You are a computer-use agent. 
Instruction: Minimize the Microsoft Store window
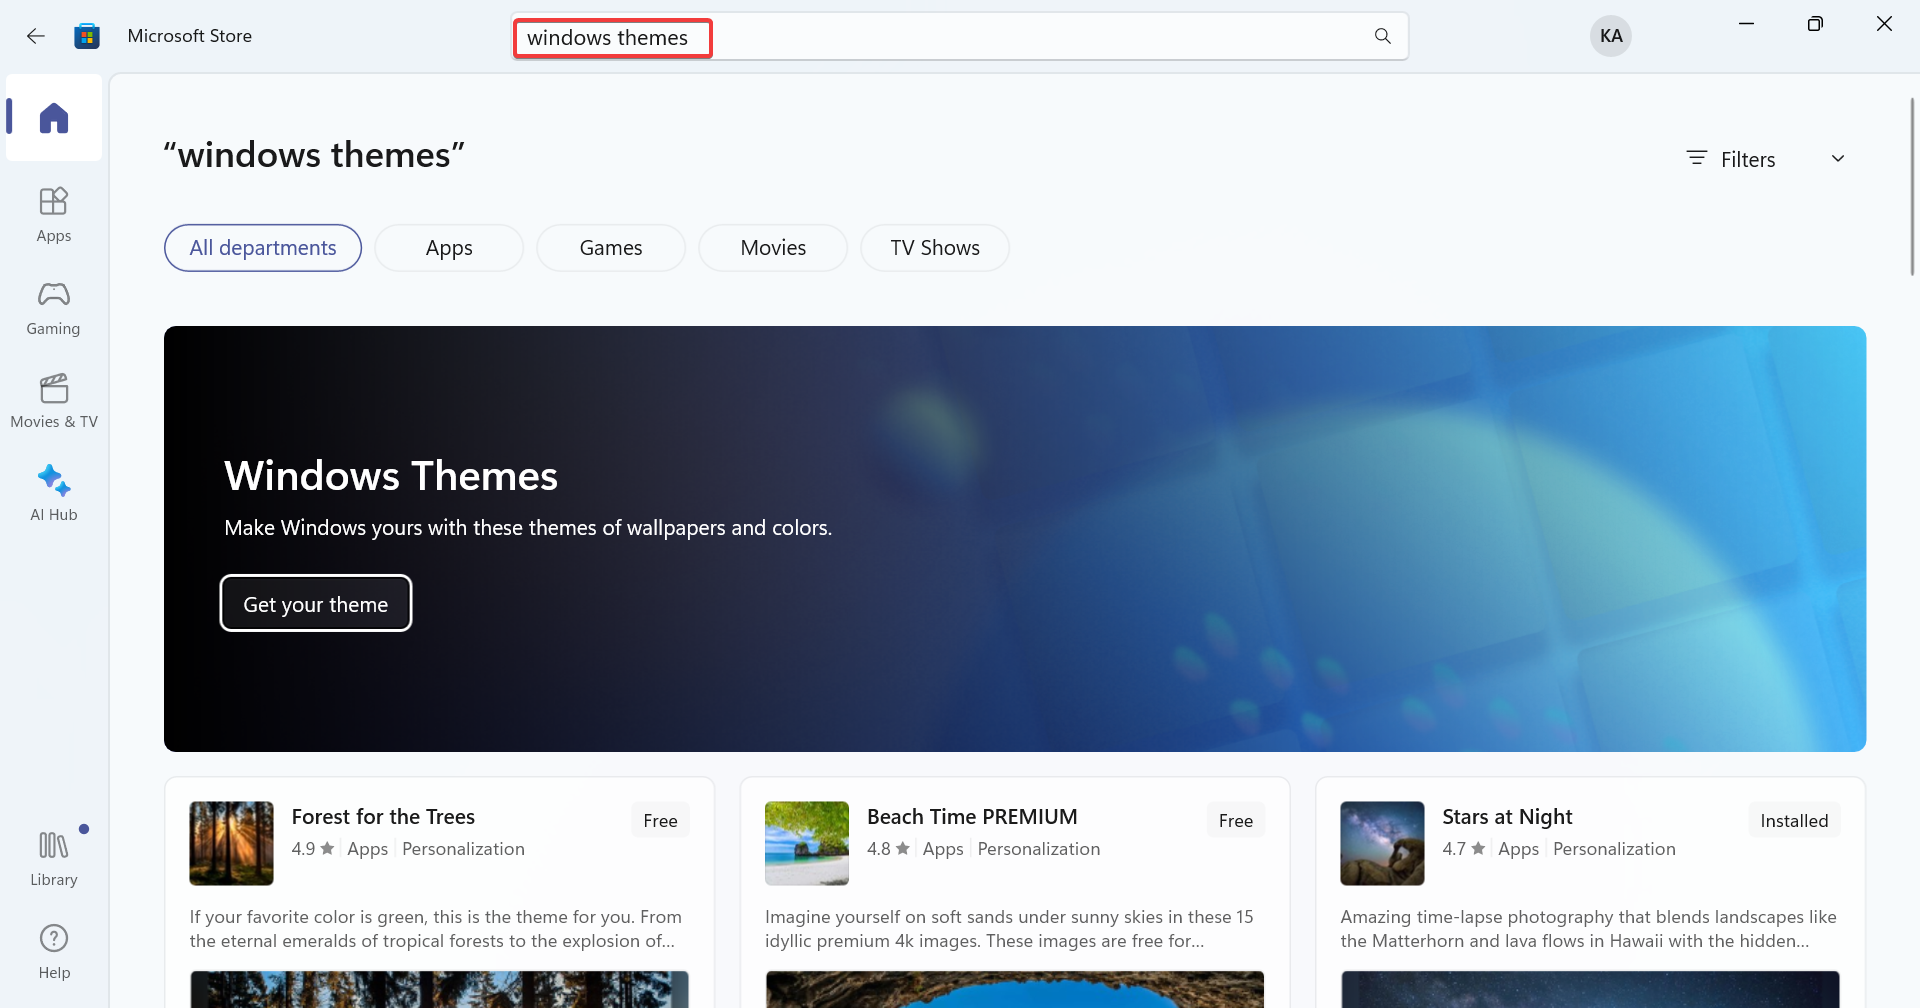[1747, 24]
